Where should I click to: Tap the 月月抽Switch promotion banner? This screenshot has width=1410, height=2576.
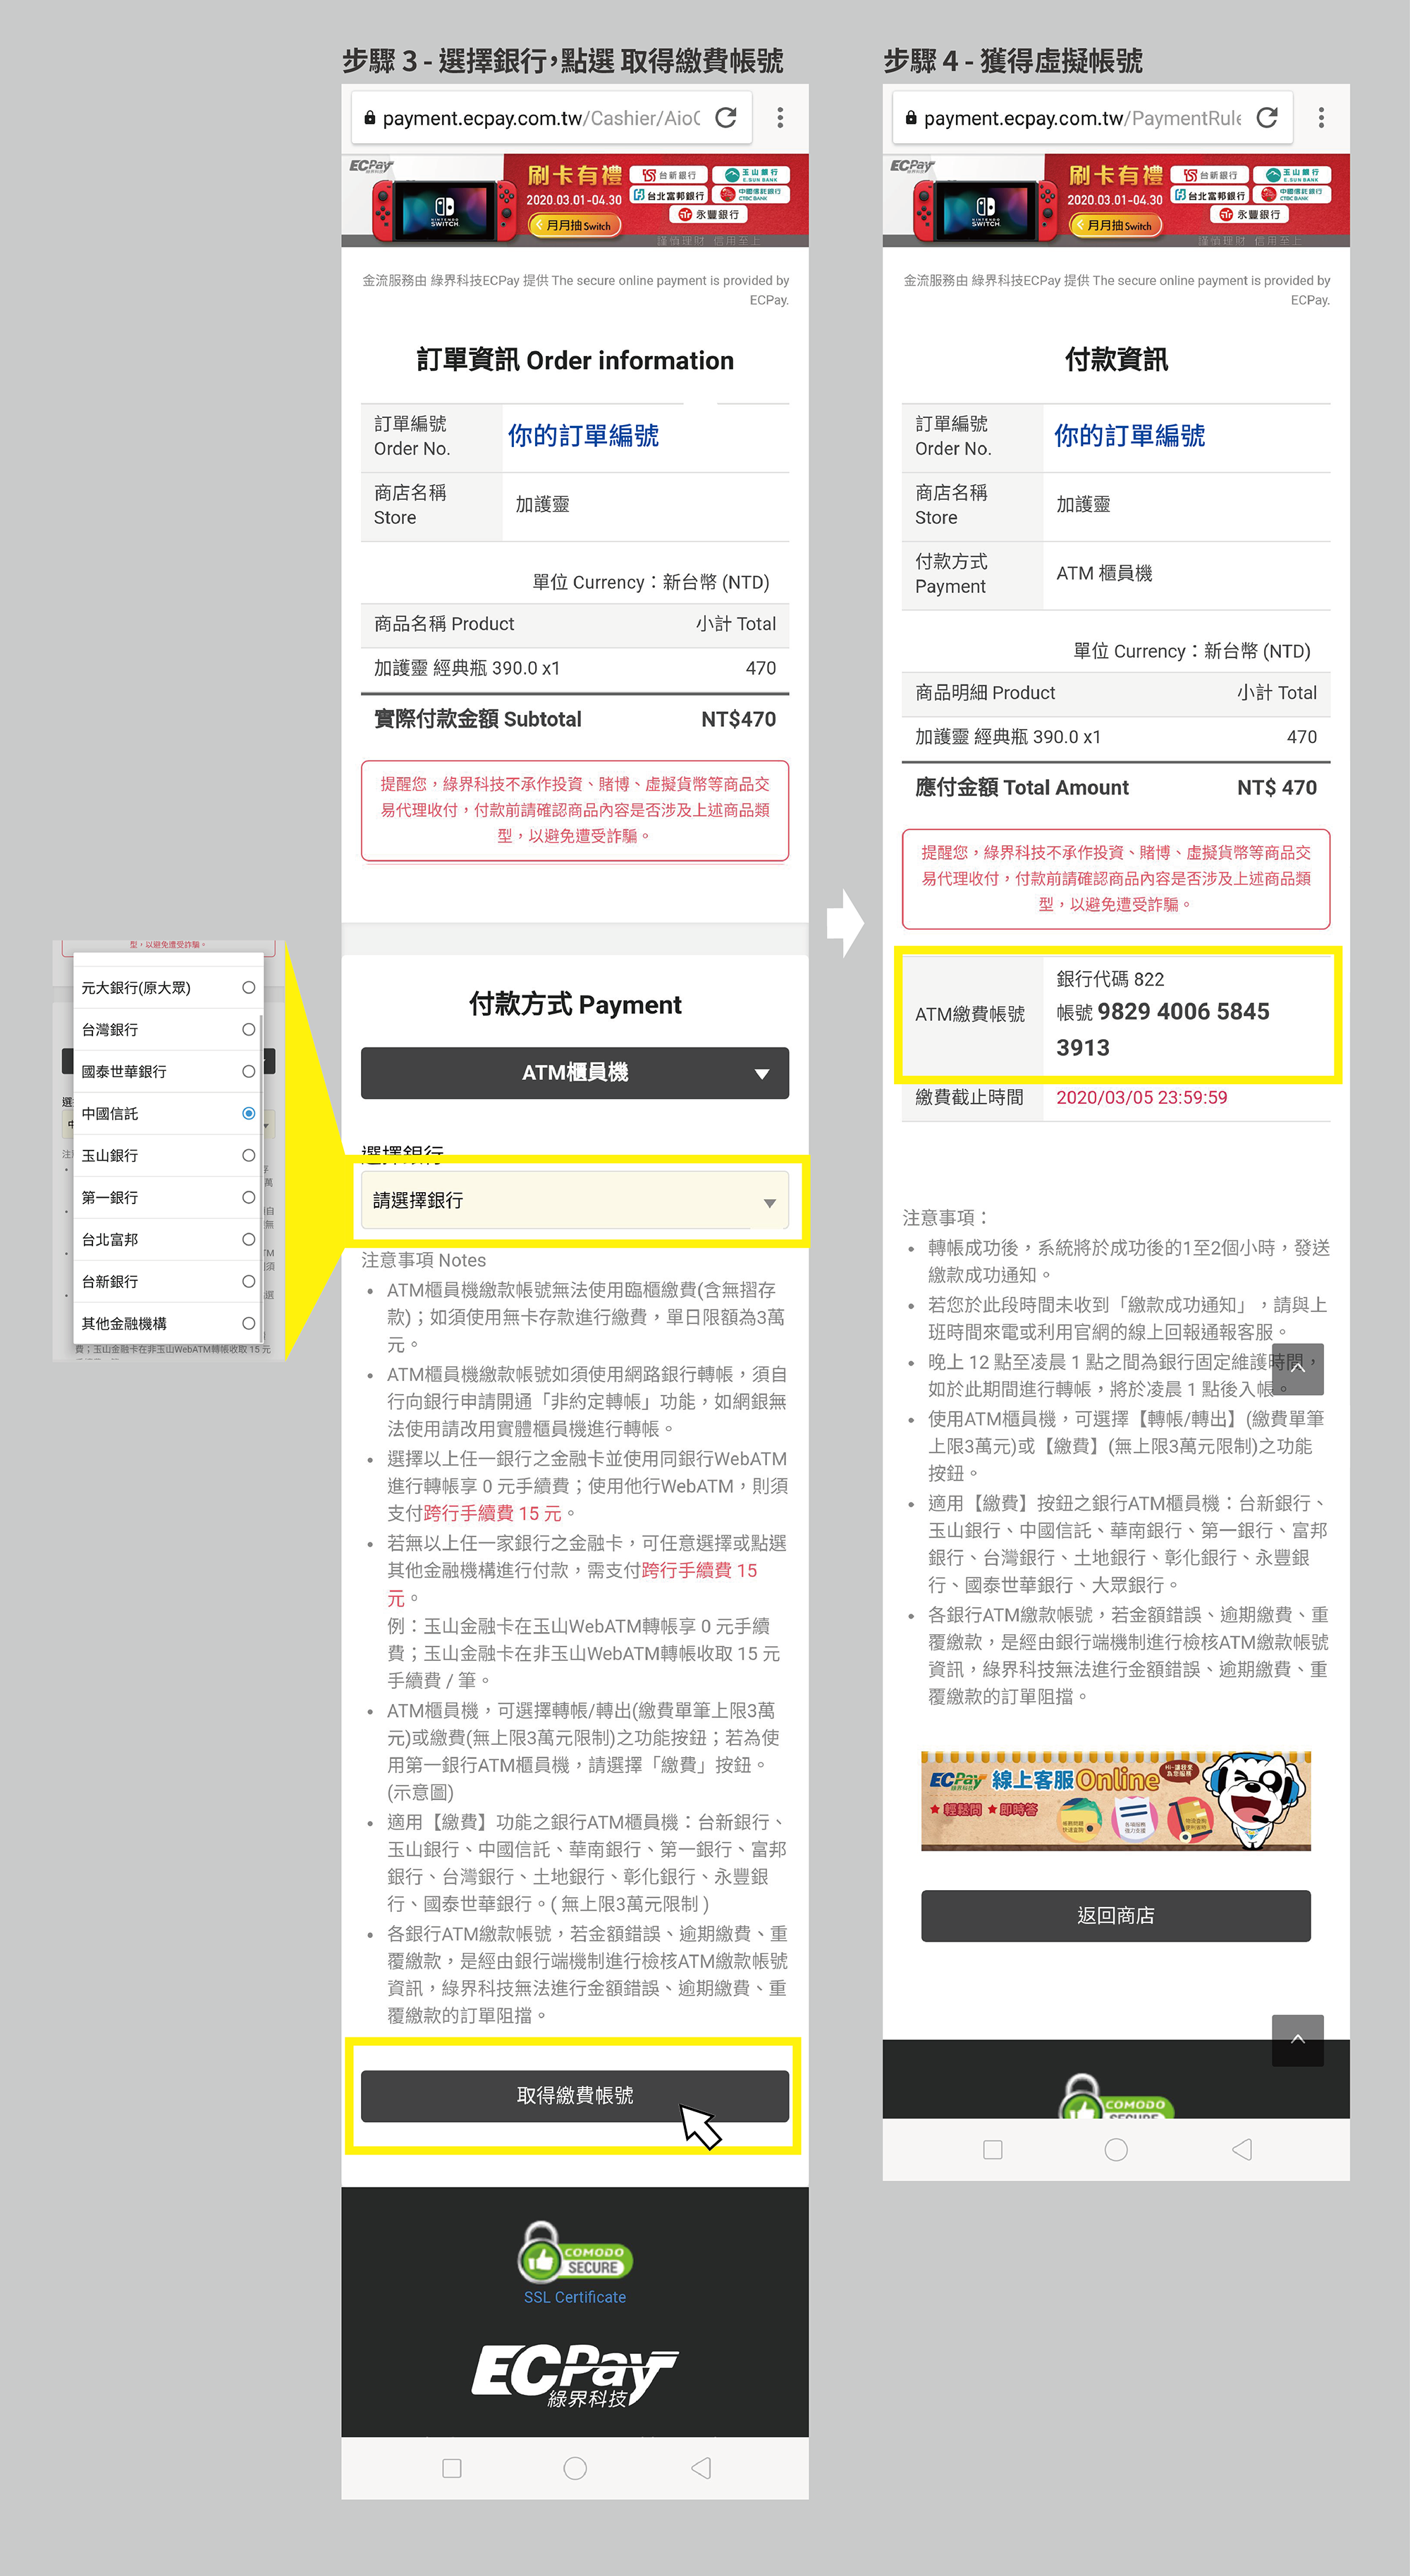point(576,226)
